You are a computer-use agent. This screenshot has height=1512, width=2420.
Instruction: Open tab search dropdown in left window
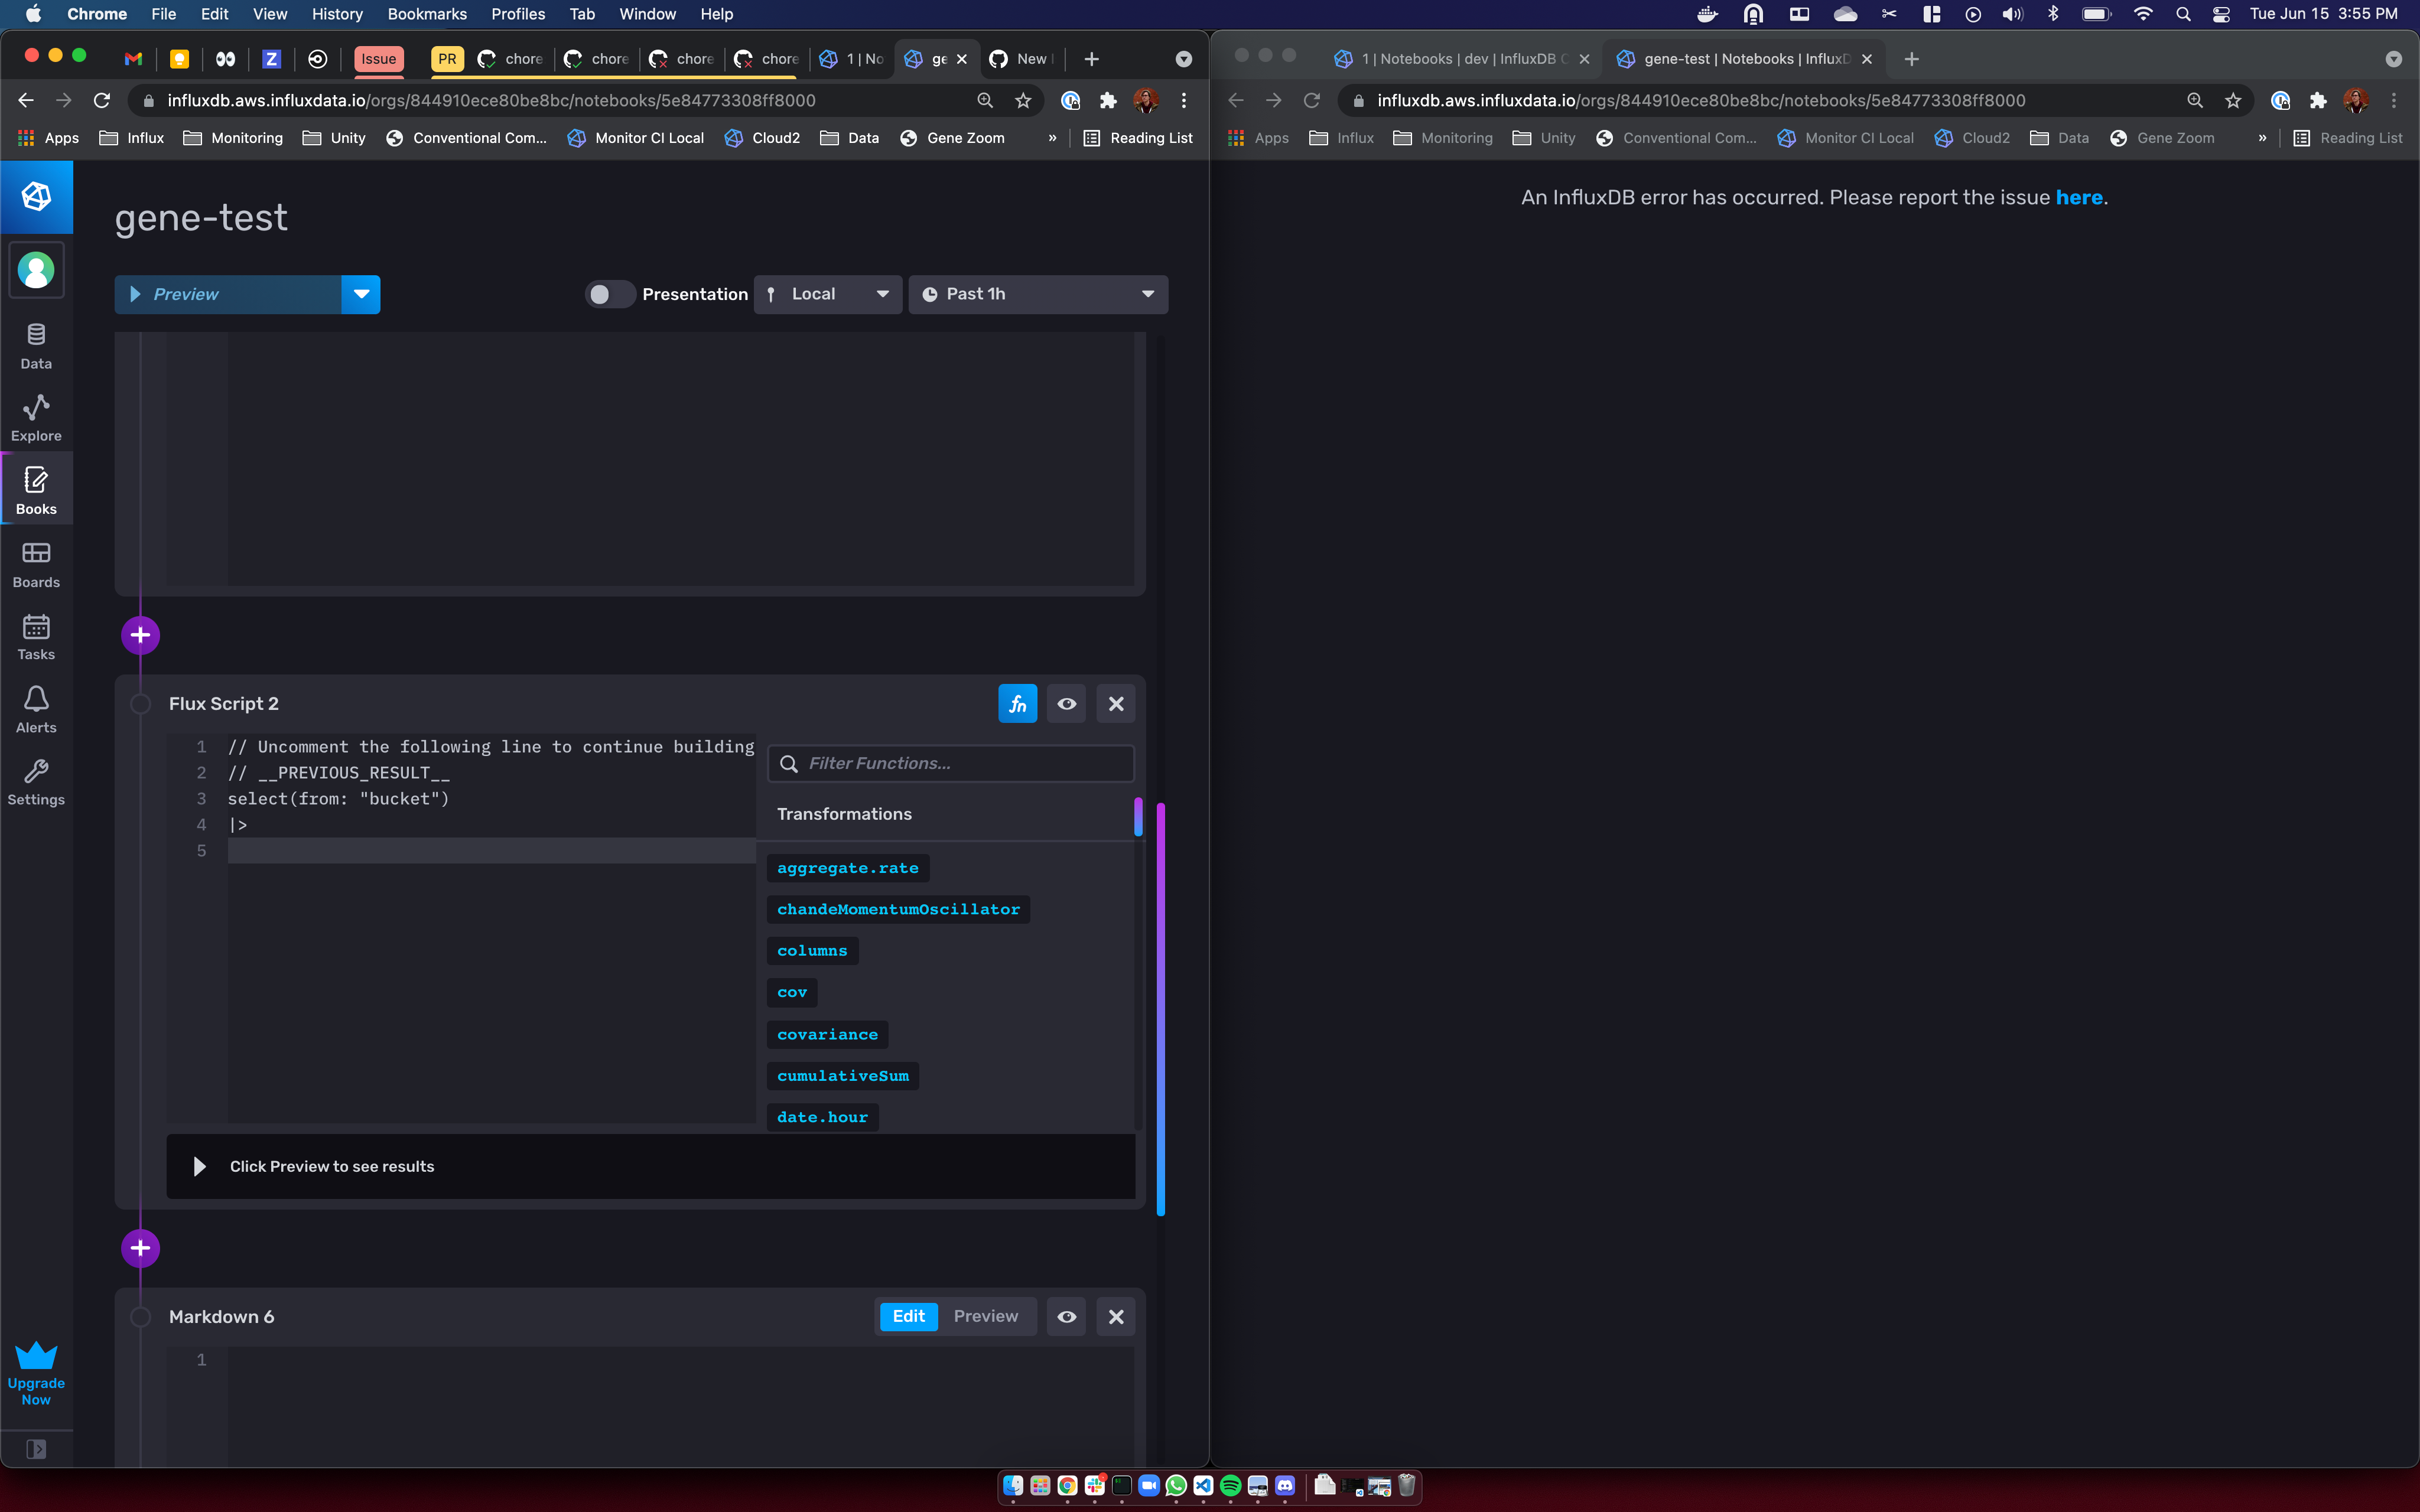[x=1184, y=59]
